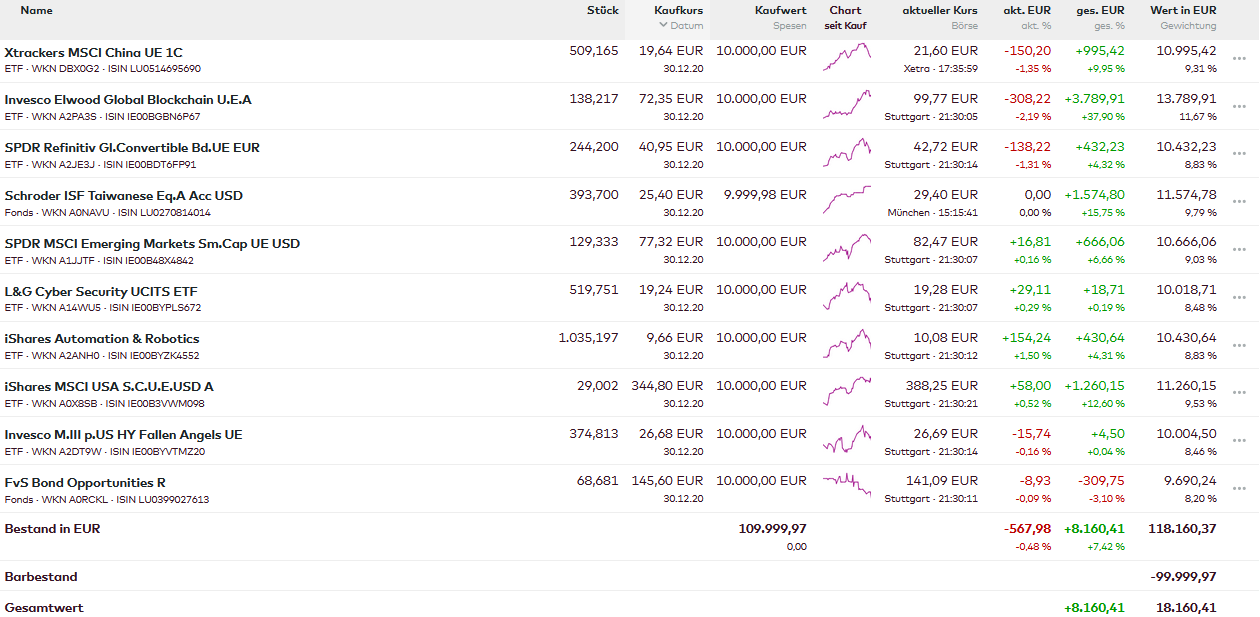The image size is (1260, 617).
Task: Click three-dot menu for FvS Bond Opportunities
Action: click(x=1239, y=490)
